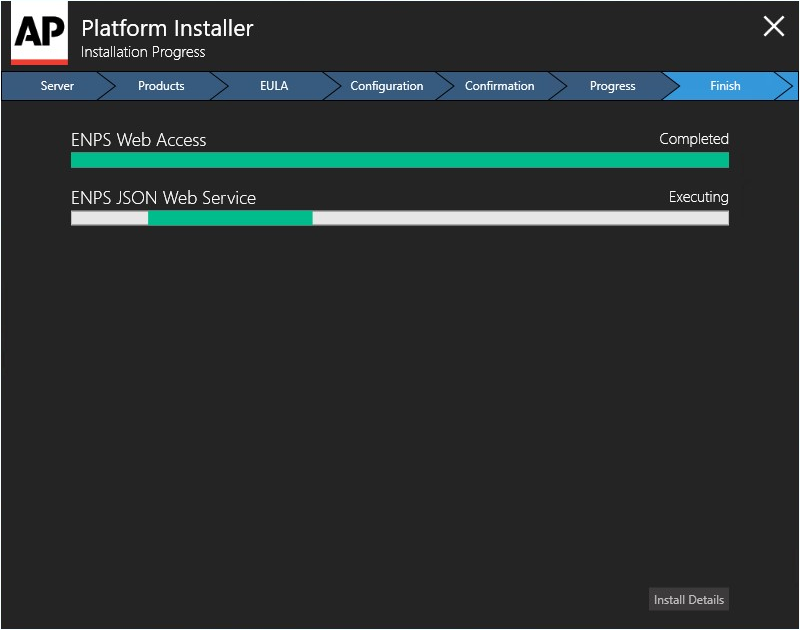Select the ENPS Web Access label
The width and height of the screenshot is (800, 630).
click(138, 140)
